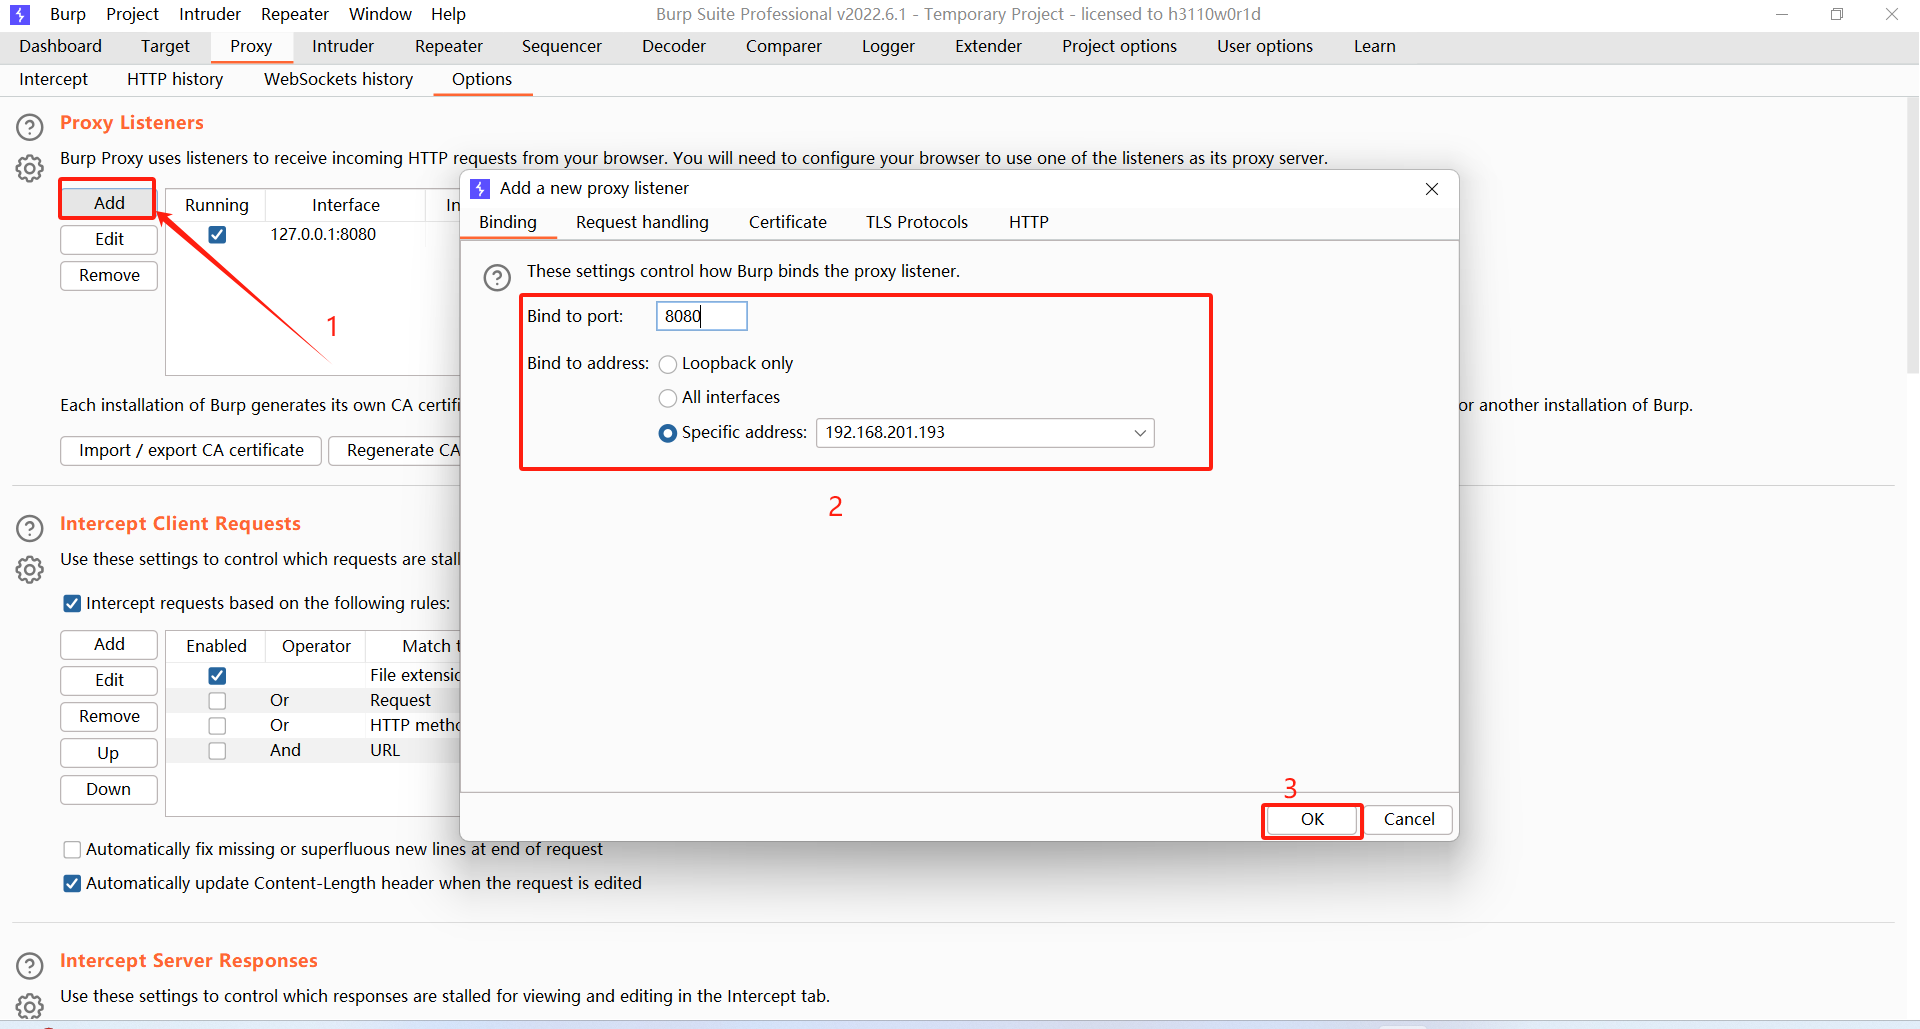The image size is (1920, 1029).
Task: Open the WebSockets history sub-tab
Action: 338,79
